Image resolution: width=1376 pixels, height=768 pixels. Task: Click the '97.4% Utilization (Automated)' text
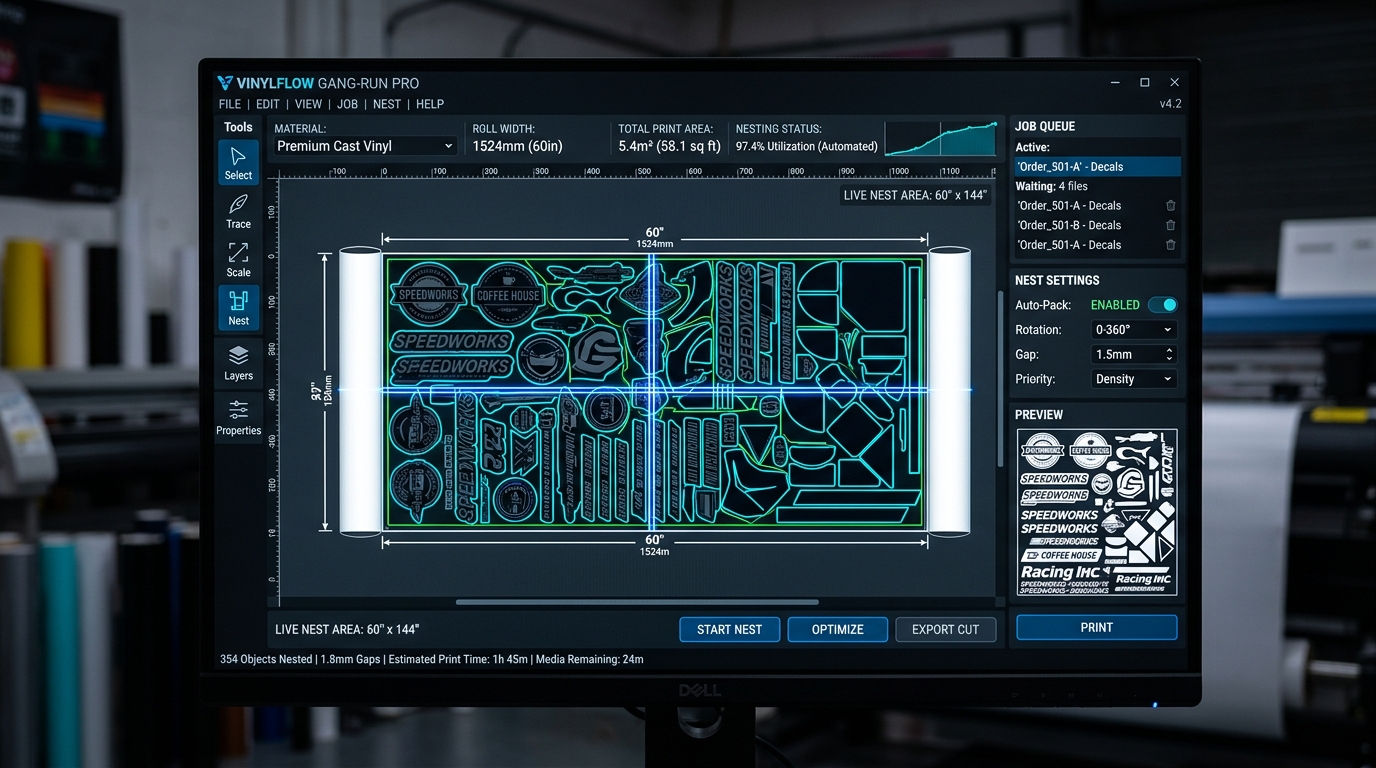pos(806,146)
